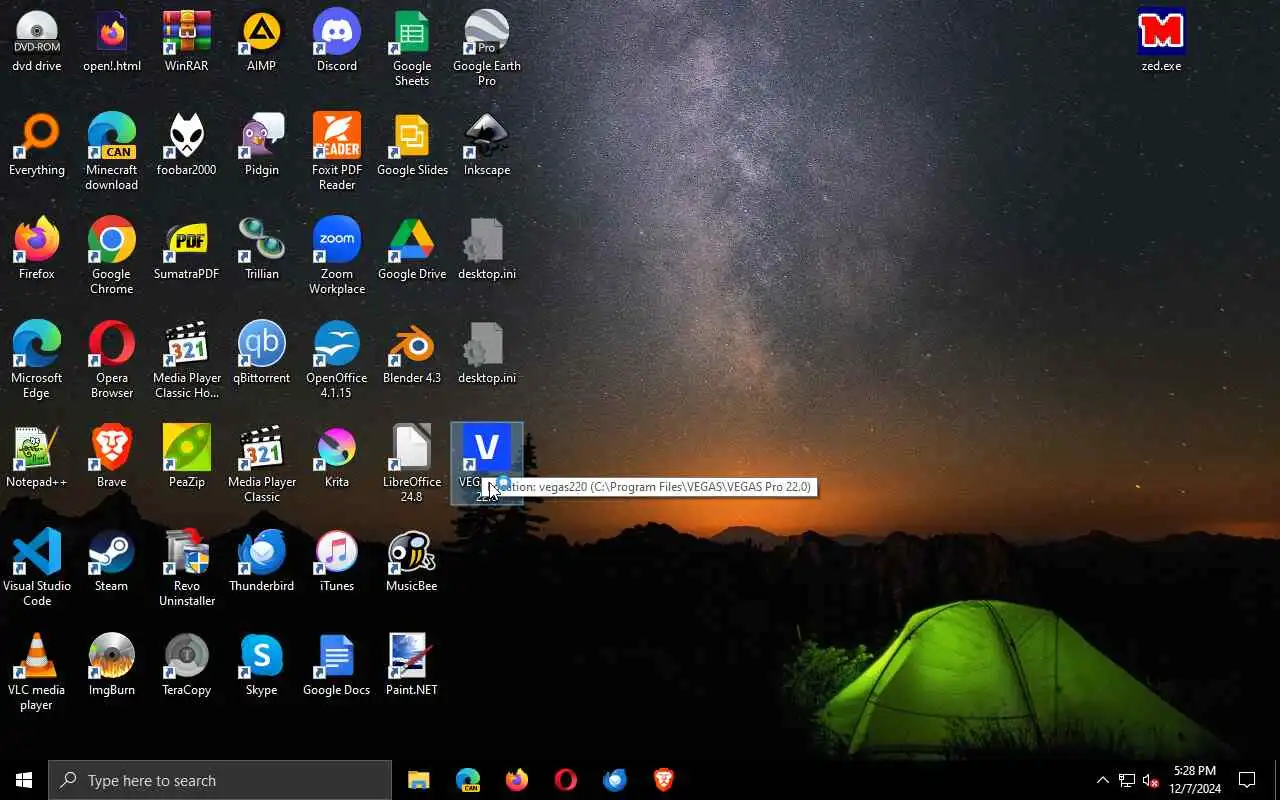Image resolution: width=1280 pixels, height=800 pixels.
Task: Select the Google Chrome desktop shortcut
Action: coord(112,256)
